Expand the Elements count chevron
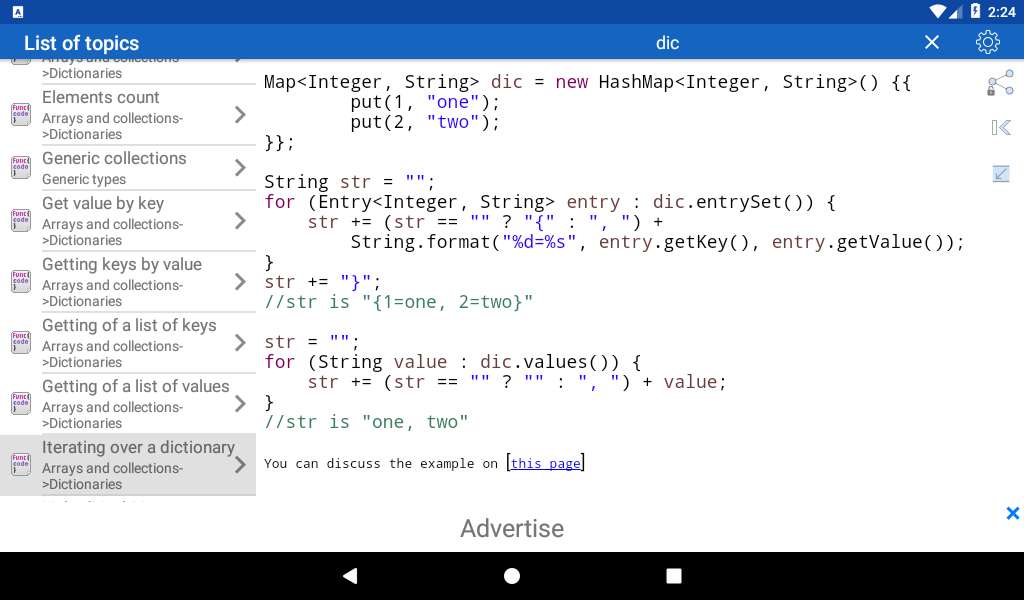 click(x=240, y=115)
